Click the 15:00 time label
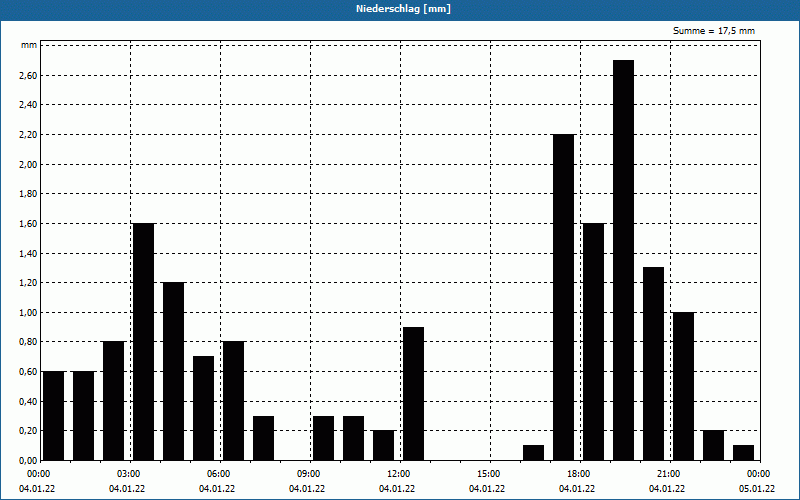 pos(491,474)
